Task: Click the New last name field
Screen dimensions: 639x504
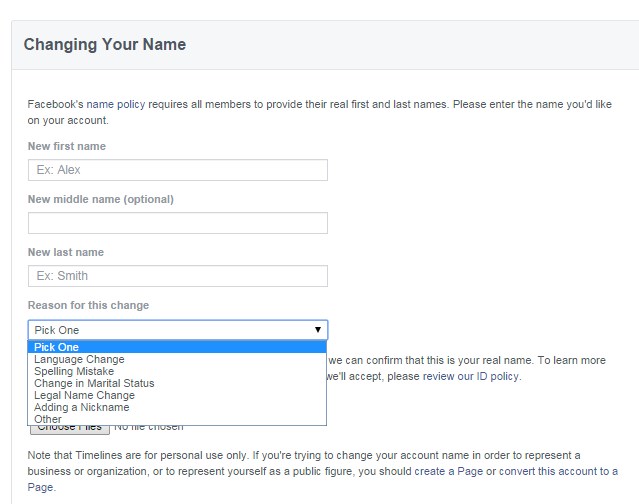Action: pos(178,276)
